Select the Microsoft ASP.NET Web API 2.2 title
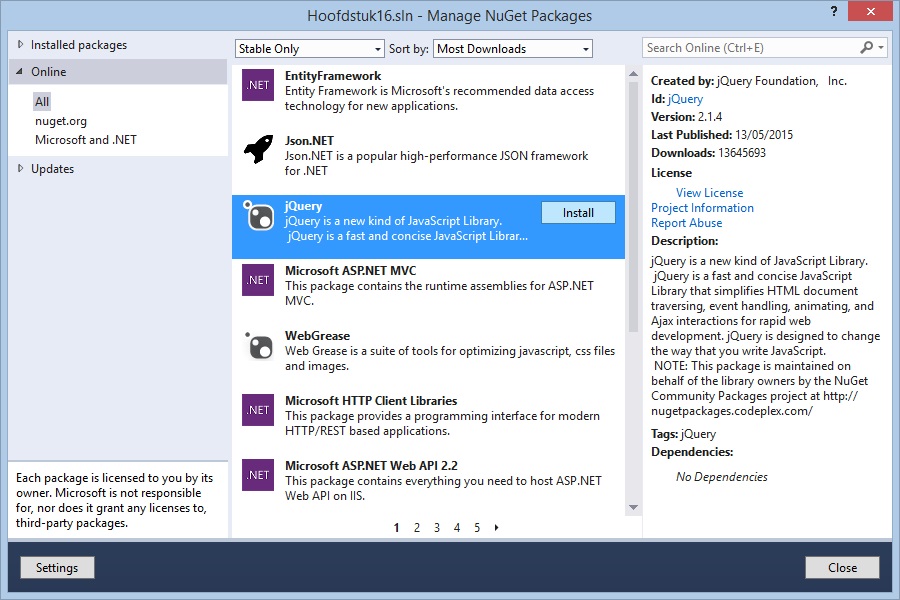This screenshot has height=600, width=900. pos(371,465)
